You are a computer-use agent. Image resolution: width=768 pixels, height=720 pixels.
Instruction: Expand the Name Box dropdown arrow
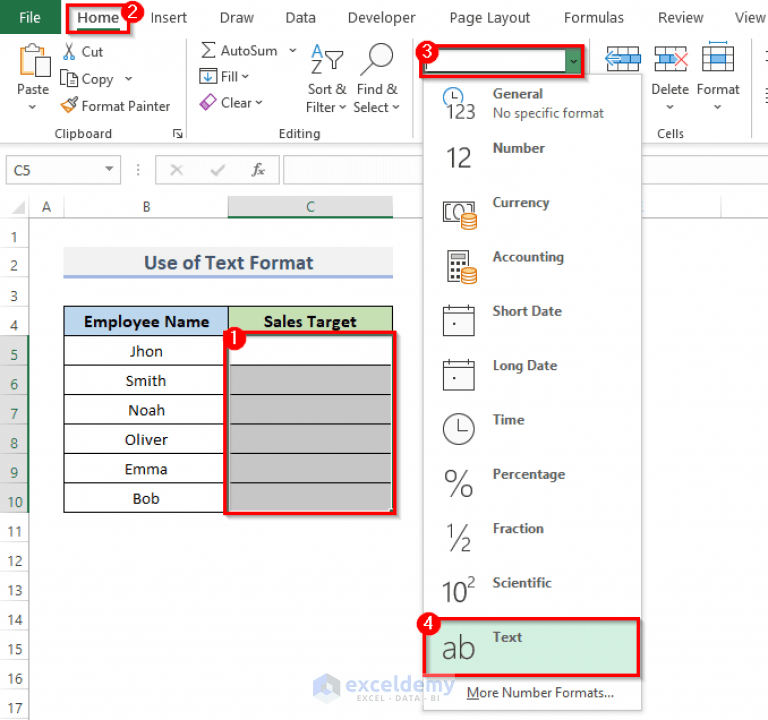pos(109,169)
